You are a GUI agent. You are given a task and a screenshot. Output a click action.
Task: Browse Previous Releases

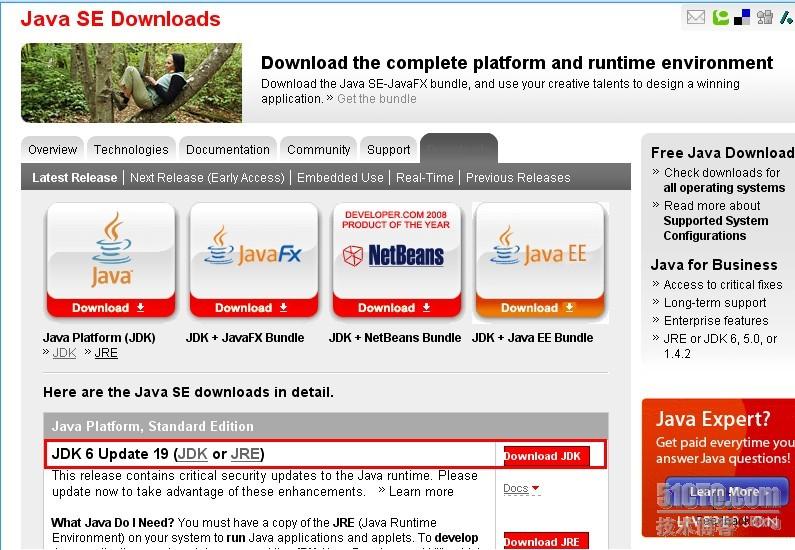coord(518,178)
